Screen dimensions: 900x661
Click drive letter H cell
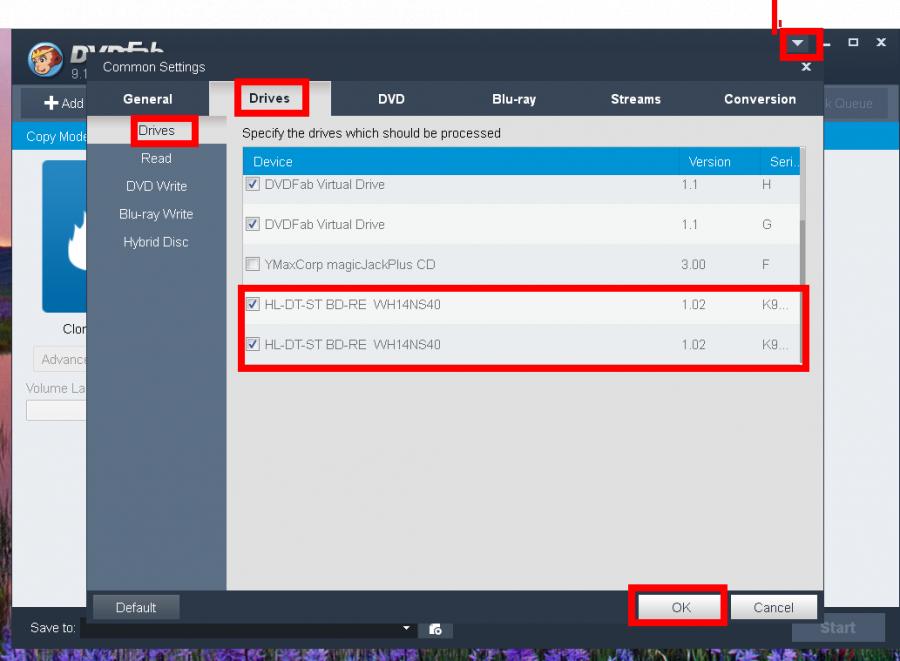(766, 184)
